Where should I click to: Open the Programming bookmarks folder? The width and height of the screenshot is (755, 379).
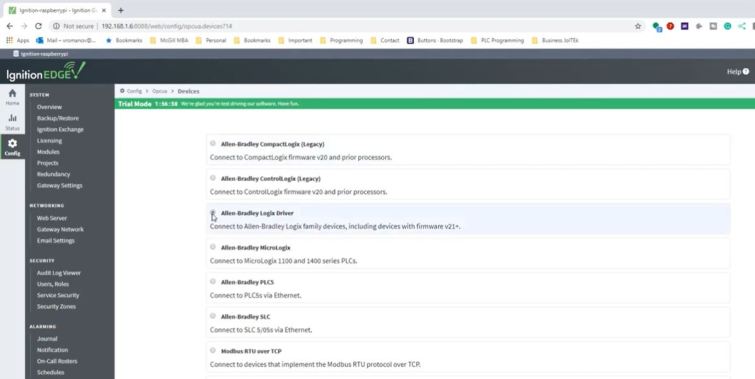pos(341,40)
